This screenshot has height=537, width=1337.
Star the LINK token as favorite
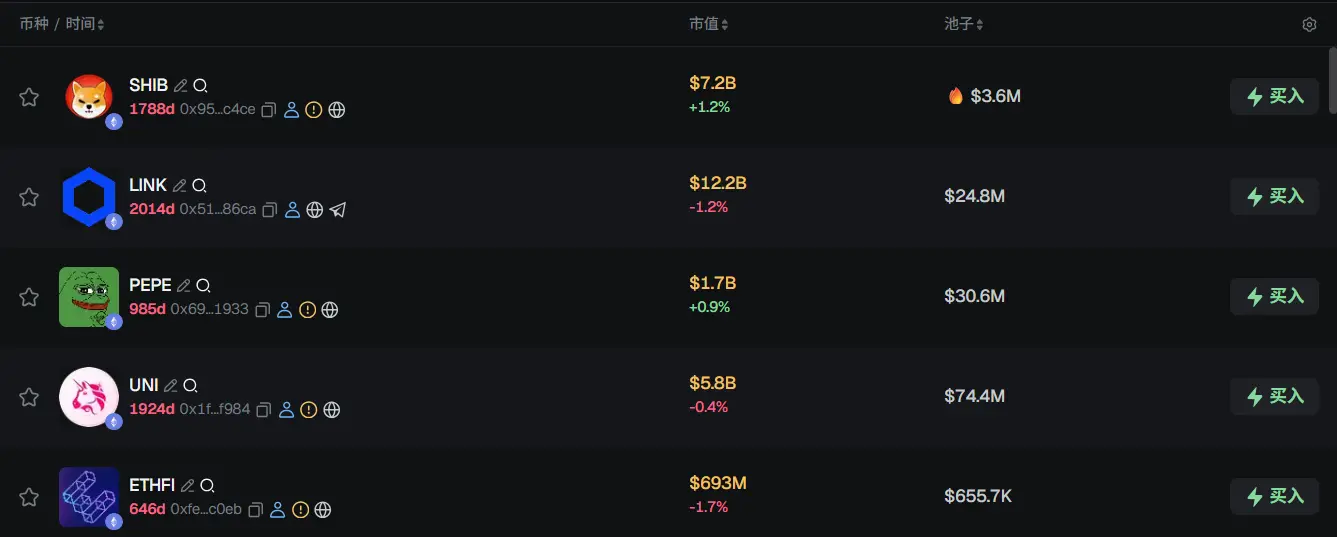(x=29, y=197)
